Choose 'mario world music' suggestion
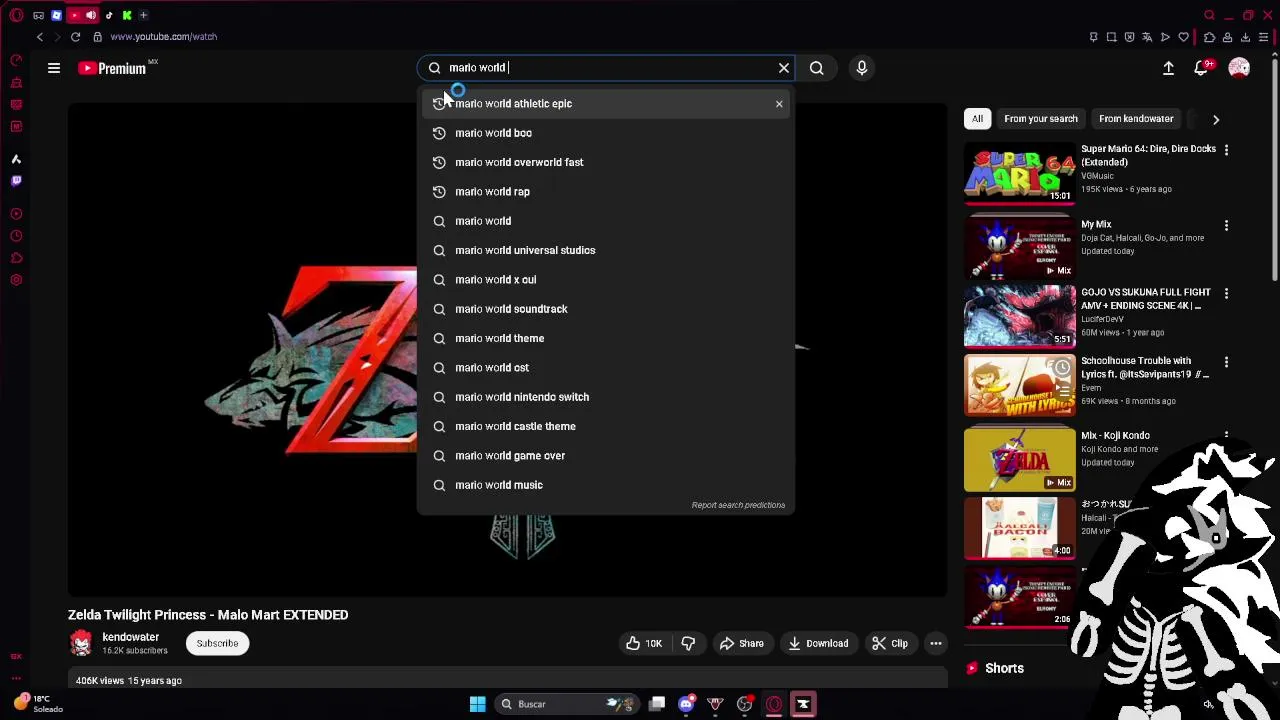The image size is (1280, 720). 606,485
